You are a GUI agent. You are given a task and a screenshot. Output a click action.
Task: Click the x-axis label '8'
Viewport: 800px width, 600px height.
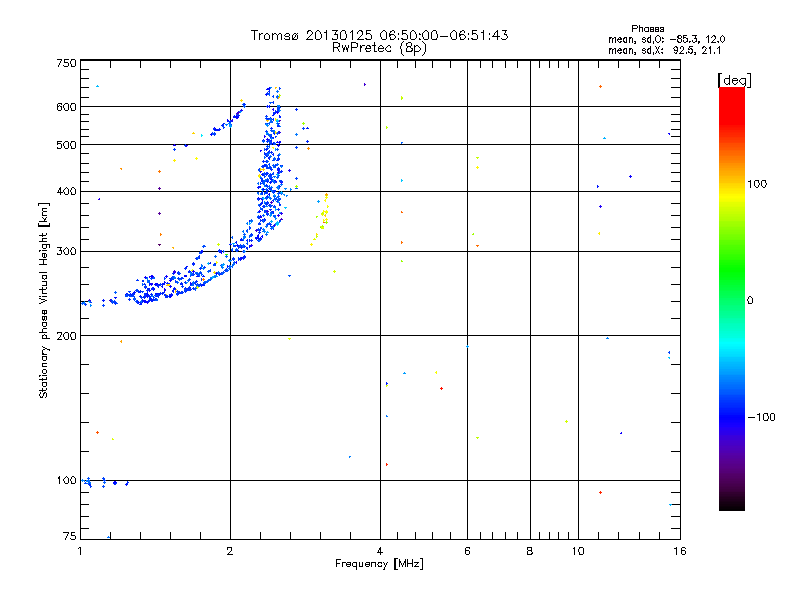click(x=530, y=551)
